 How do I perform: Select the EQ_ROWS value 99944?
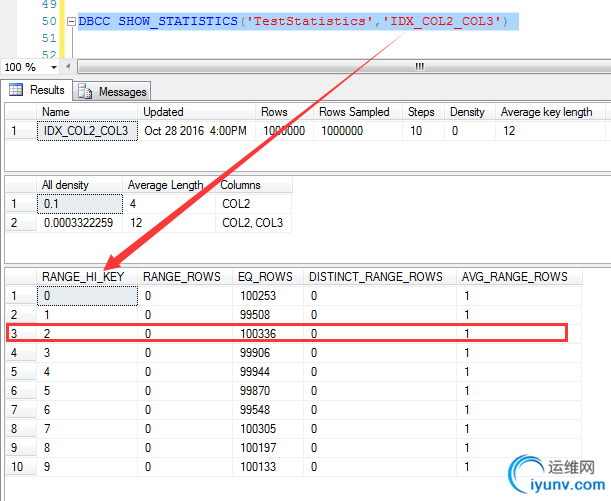(x=268, y=372)
